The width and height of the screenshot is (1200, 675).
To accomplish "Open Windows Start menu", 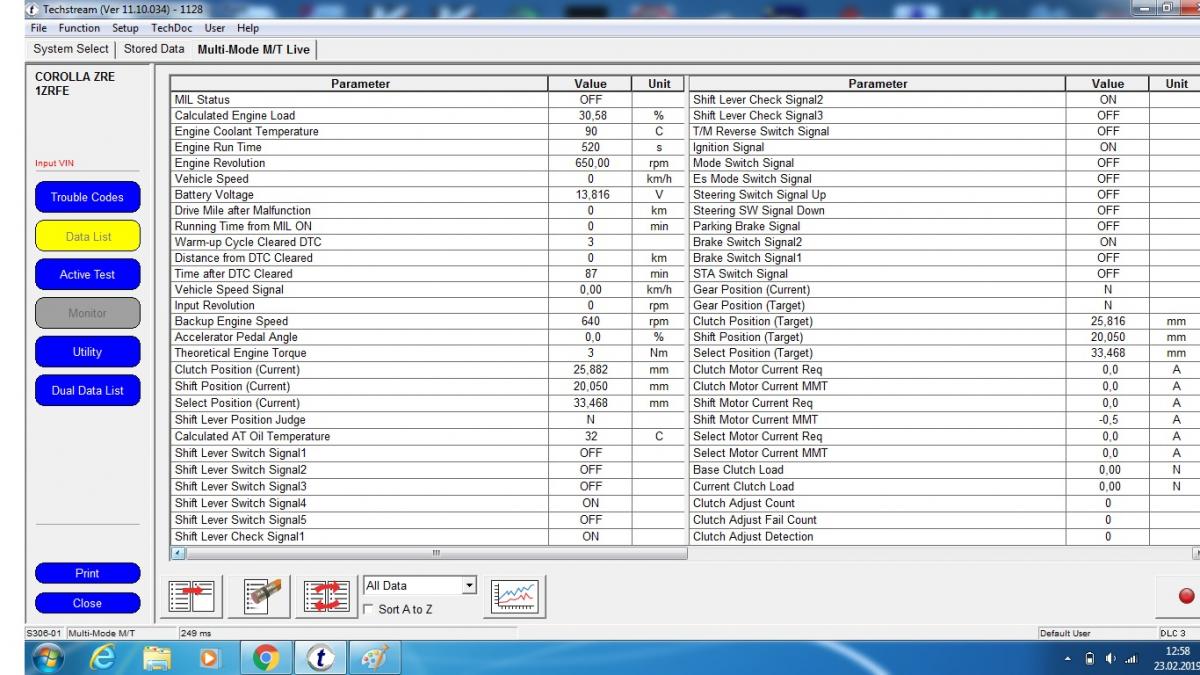I will tap(49, 657).
